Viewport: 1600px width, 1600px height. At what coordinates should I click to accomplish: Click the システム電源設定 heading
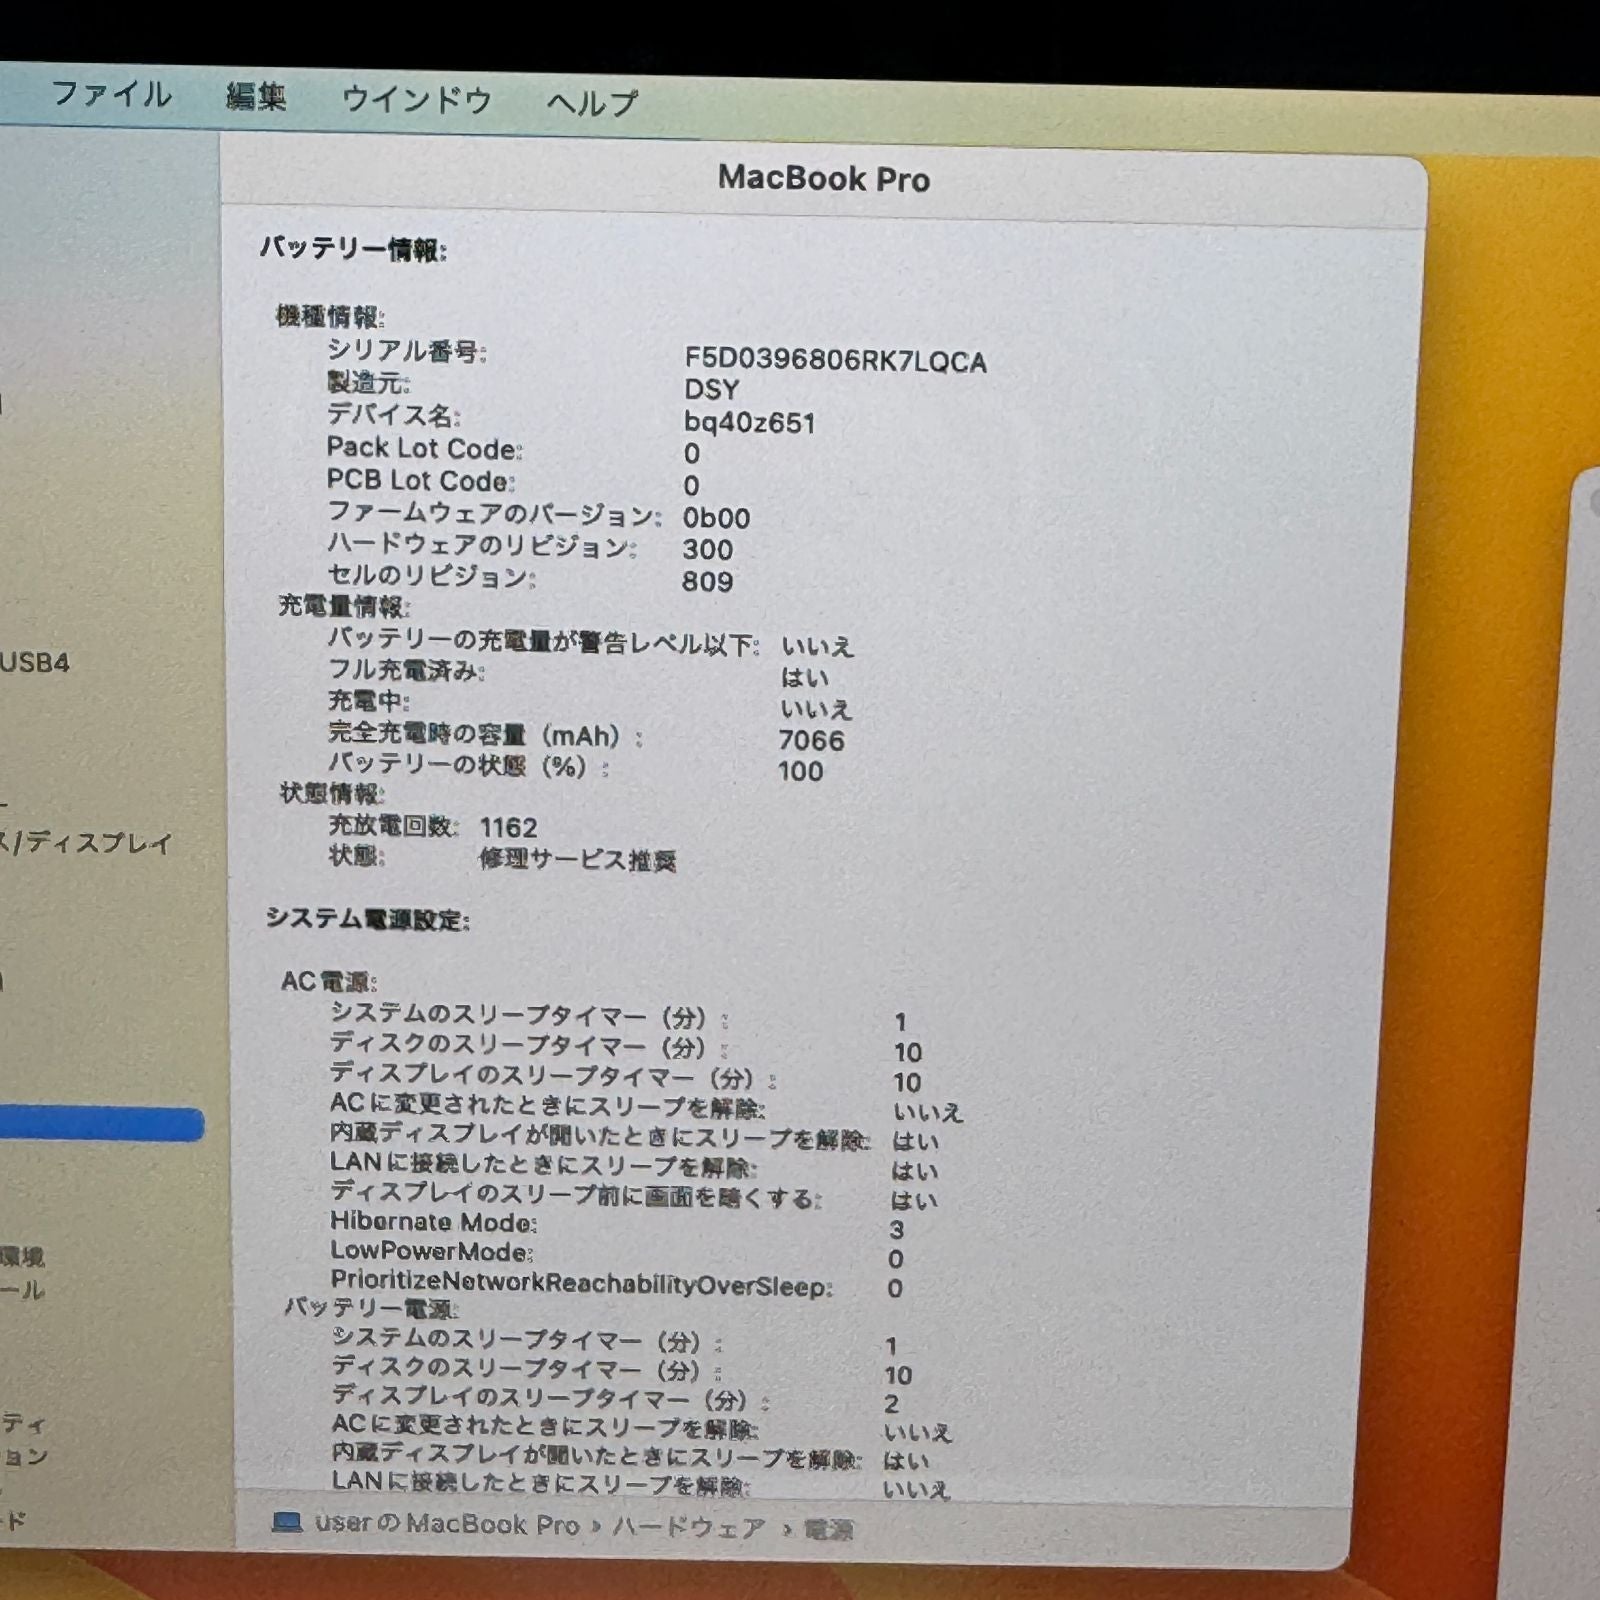(x=367, y=919)
